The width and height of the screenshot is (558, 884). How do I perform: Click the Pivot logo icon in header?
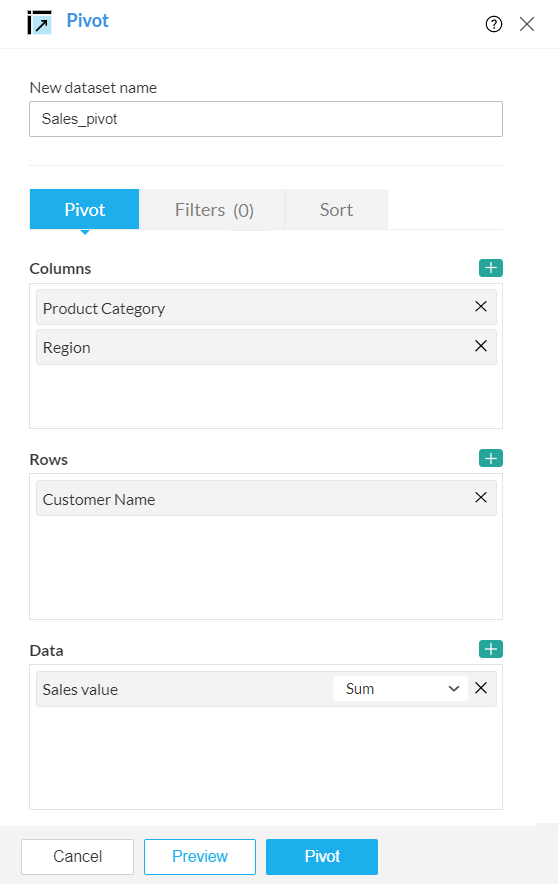39,23
